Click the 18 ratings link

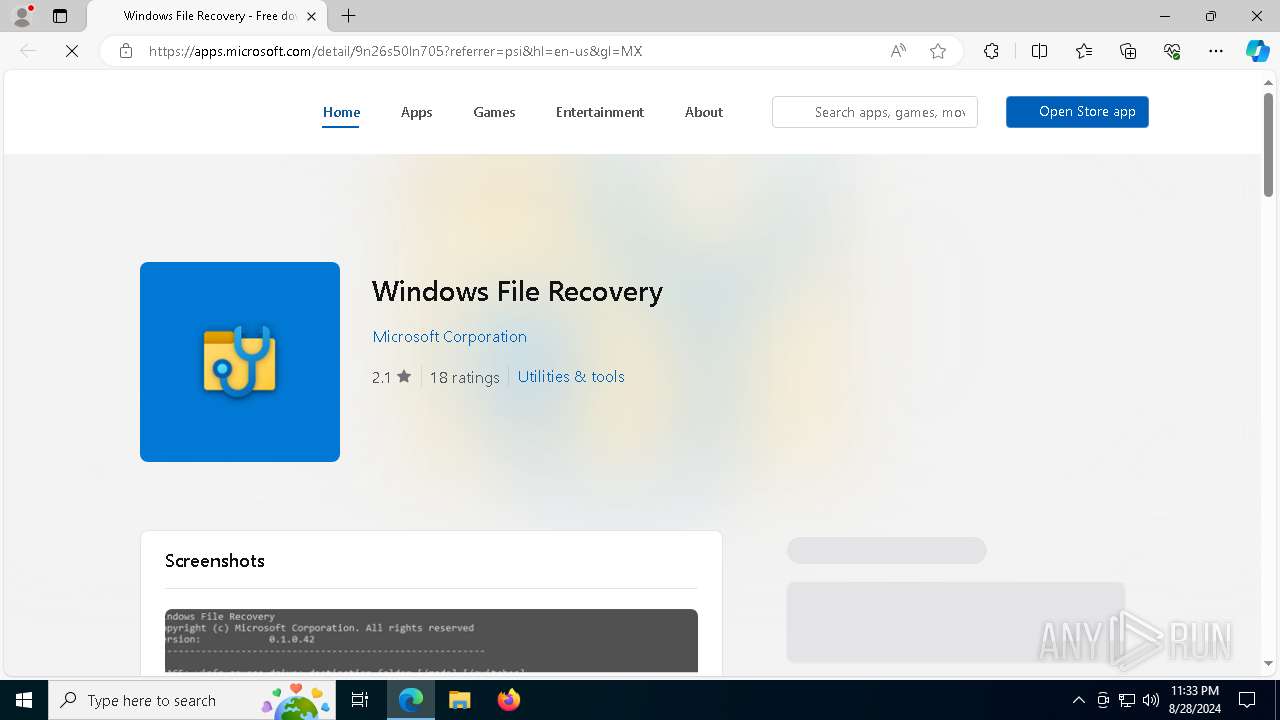[464, 377]
